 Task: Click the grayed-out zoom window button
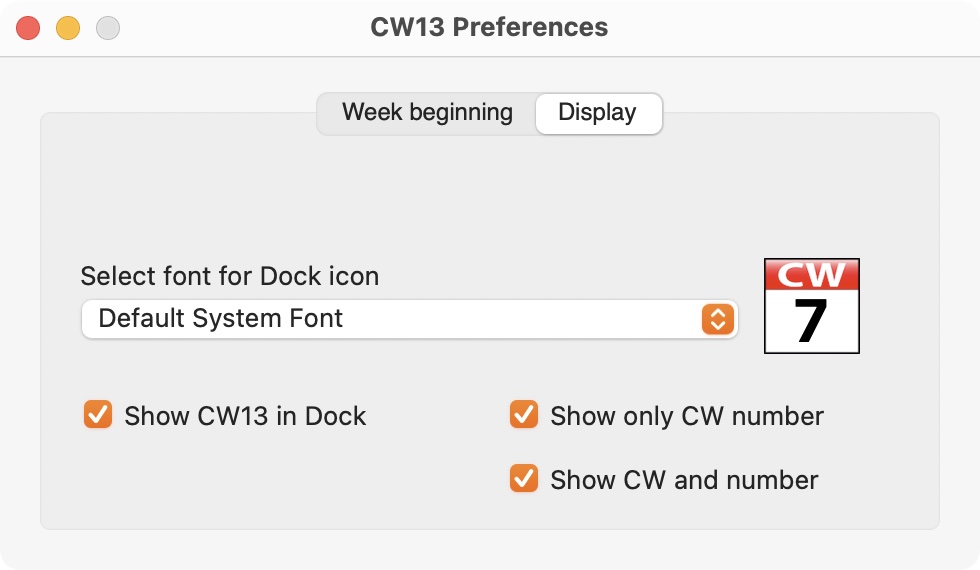[x=108, y=28]
